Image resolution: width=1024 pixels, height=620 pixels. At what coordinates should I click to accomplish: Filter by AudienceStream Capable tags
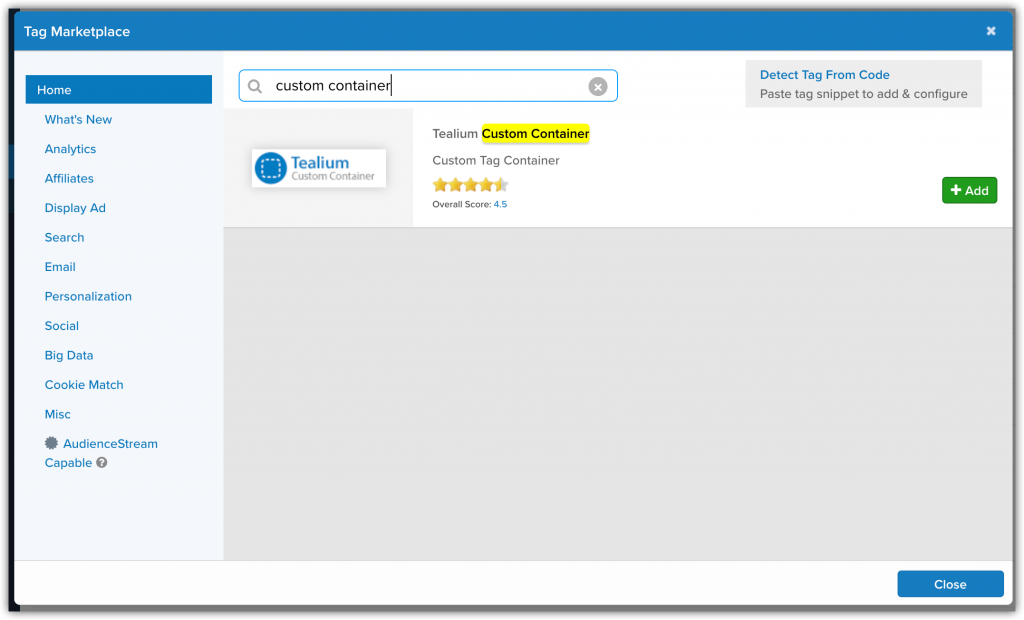pos(101,453)
